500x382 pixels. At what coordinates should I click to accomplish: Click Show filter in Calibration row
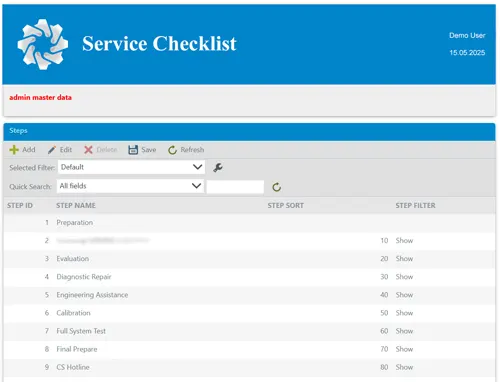(404, 313)
